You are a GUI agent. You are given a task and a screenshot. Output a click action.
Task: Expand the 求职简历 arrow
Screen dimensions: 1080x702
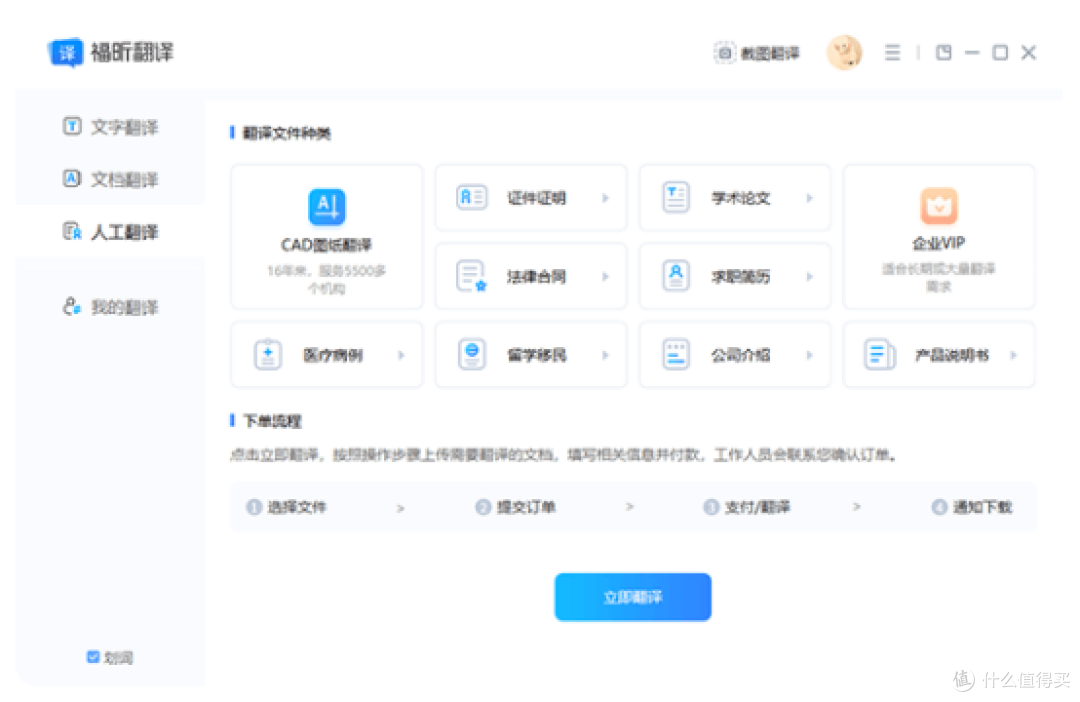[x=809, y=276]
